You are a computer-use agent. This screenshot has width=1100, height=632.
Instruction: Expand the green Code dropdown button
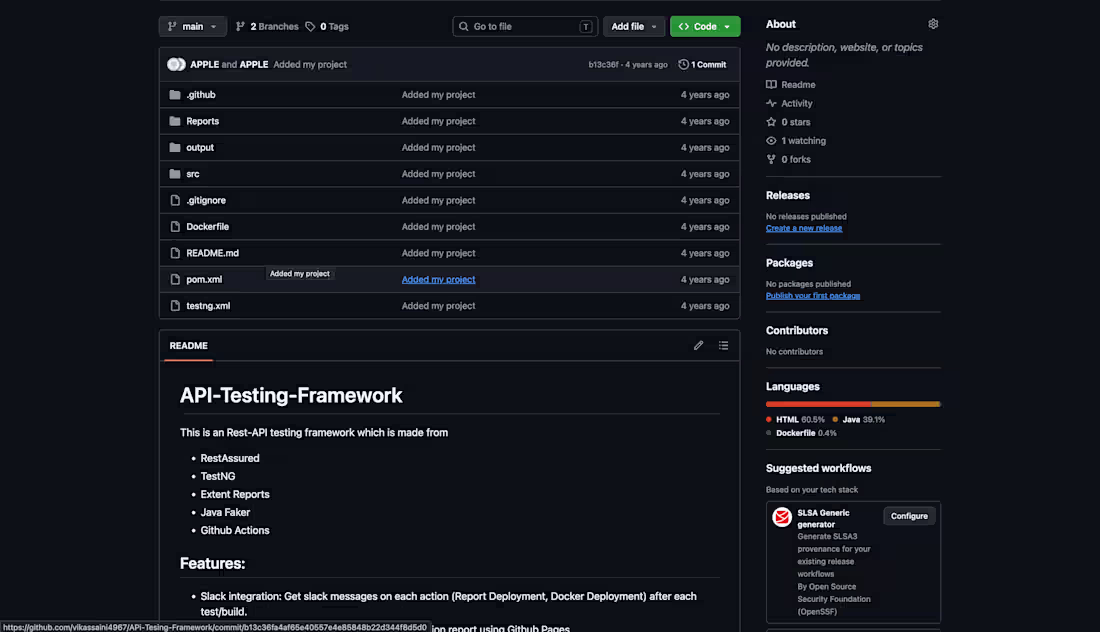(704, 27)
